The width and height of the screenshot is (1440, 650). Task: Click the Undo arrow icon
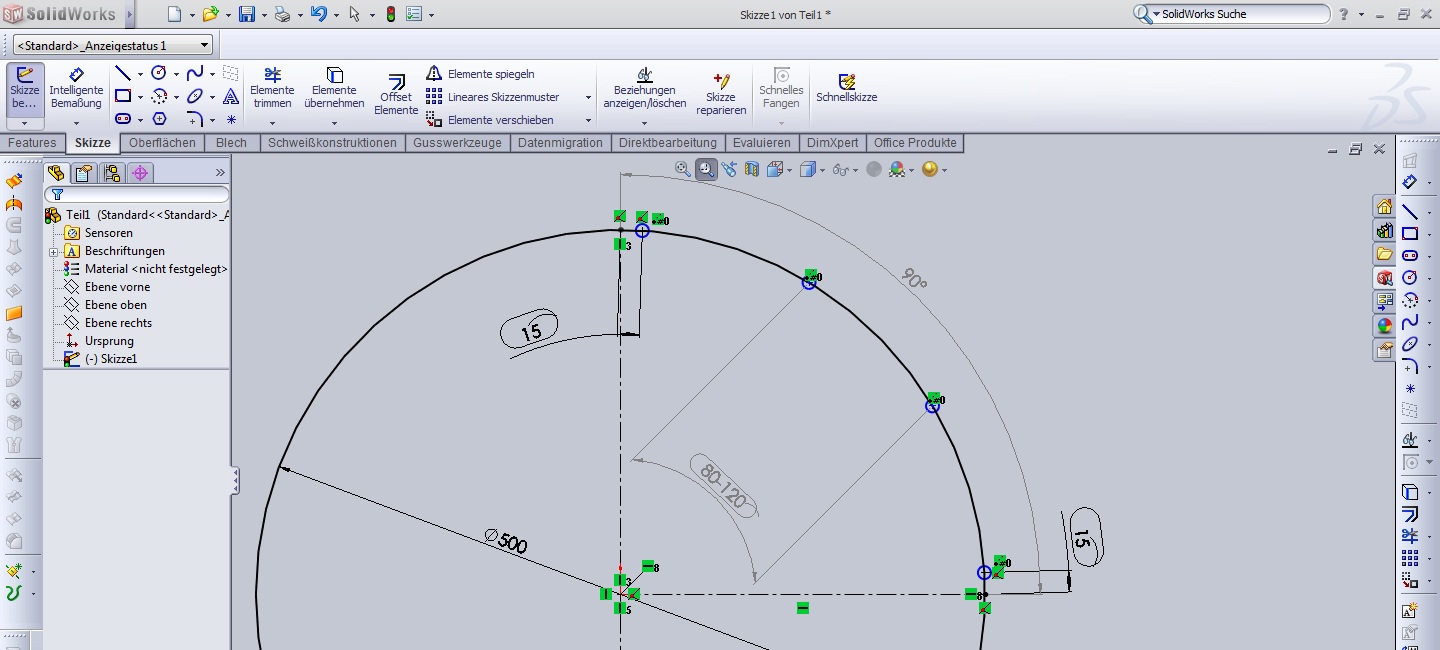point(319,14)
